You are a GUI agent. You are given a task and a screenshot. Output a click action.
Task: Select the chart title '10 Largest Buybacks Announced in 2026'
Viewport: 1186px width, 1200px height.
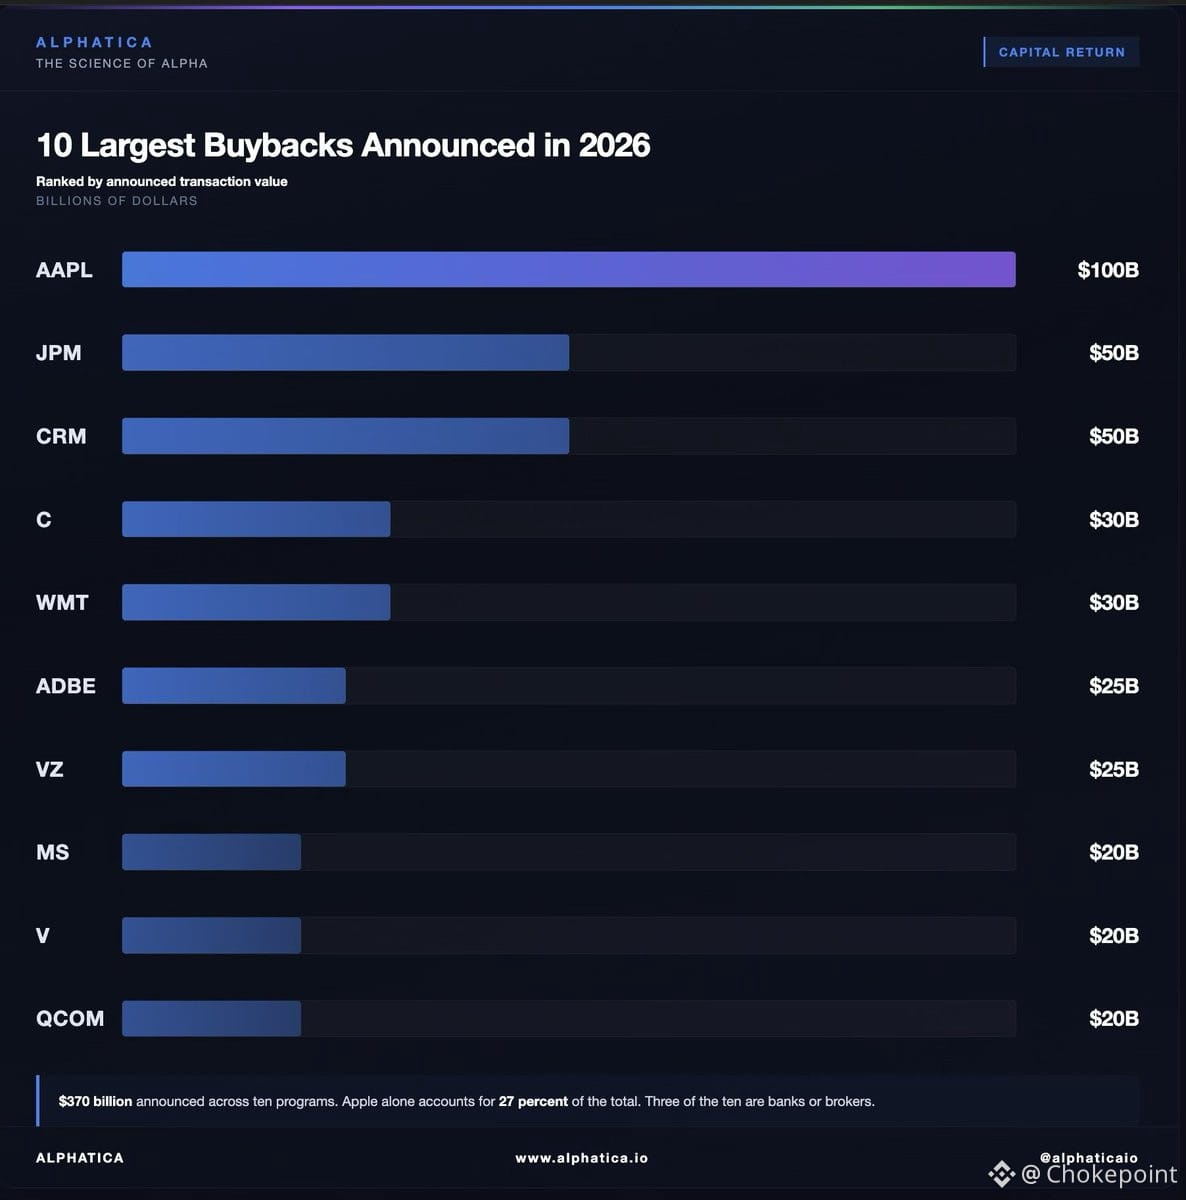343,145
